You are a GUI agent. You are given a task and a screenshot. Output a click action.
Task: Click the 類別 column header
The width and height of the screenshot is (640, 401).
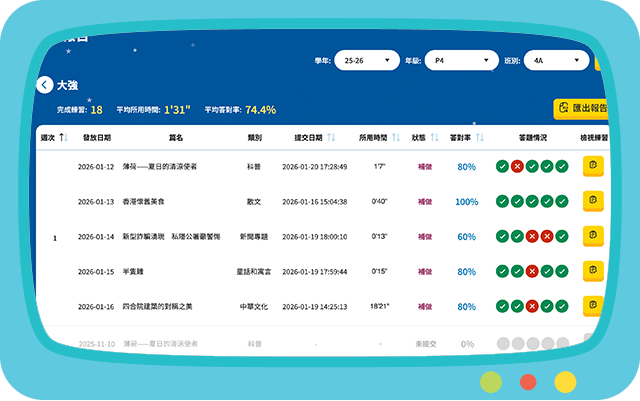(254, 138)
